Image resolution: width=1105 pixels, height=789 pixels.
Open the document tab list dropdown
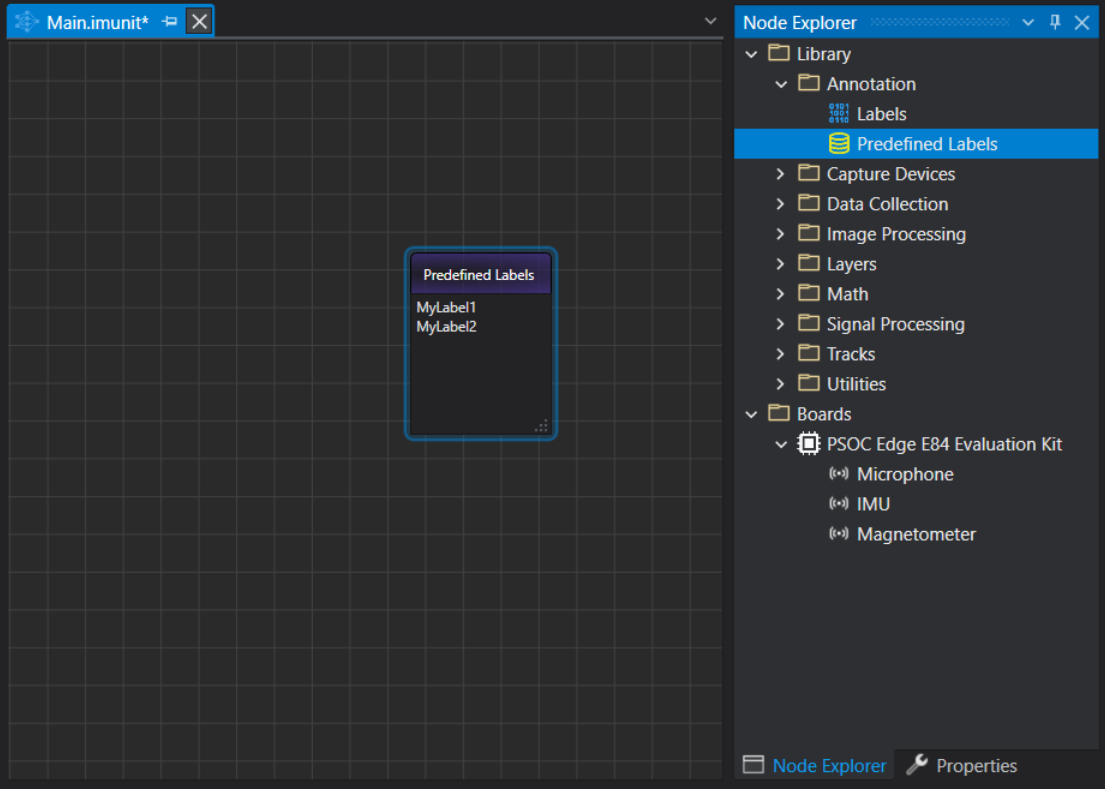coord(711,21)
